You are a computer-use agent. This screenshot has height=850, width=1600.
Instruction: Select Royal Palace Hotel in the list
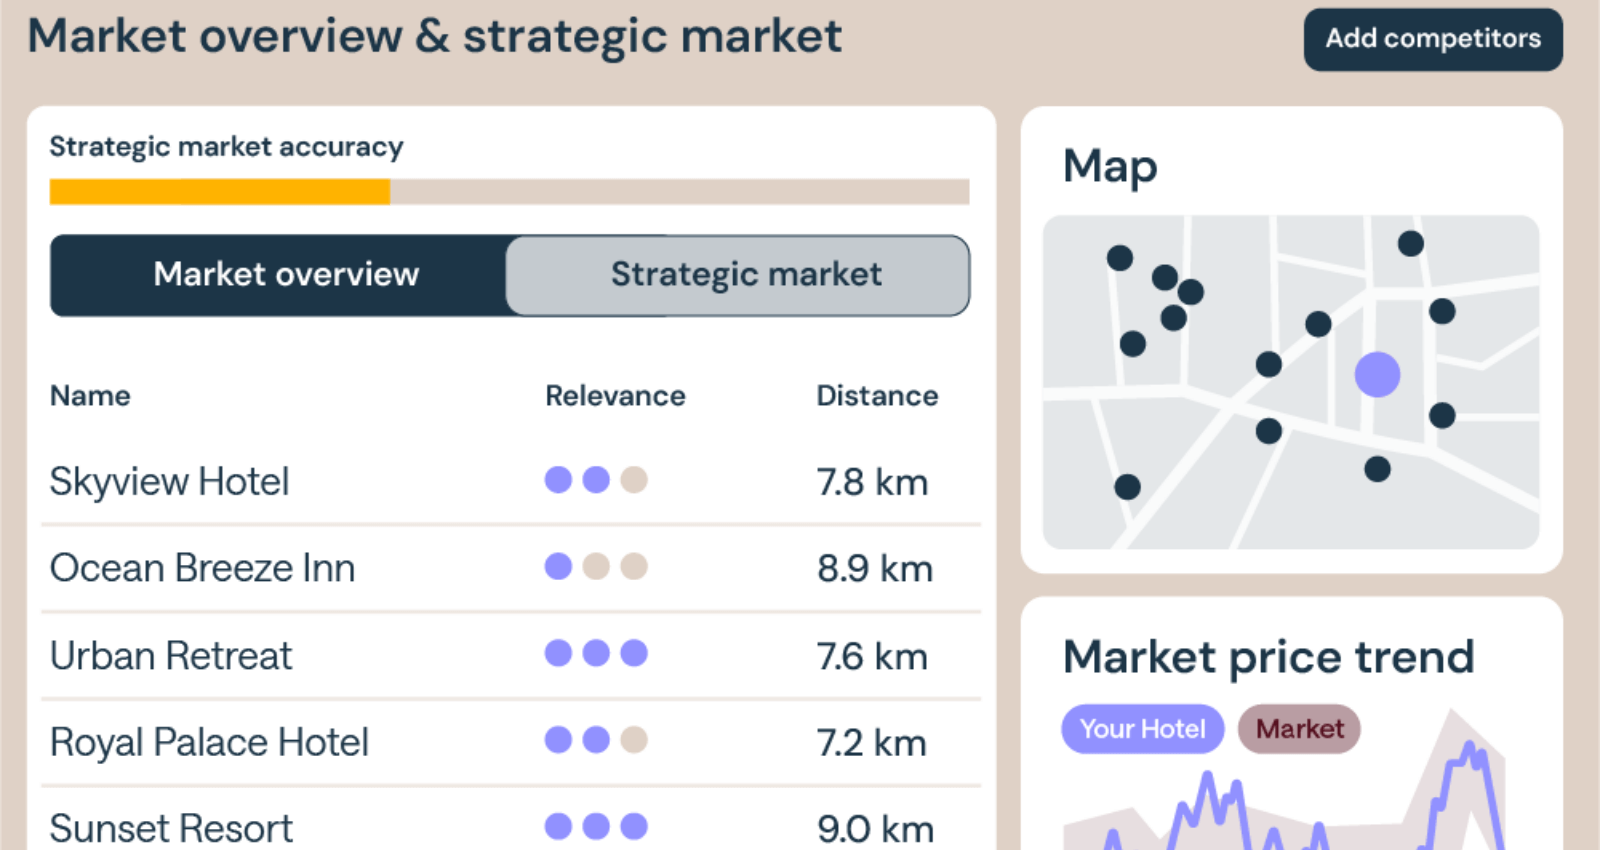click(x=210, y=743)
